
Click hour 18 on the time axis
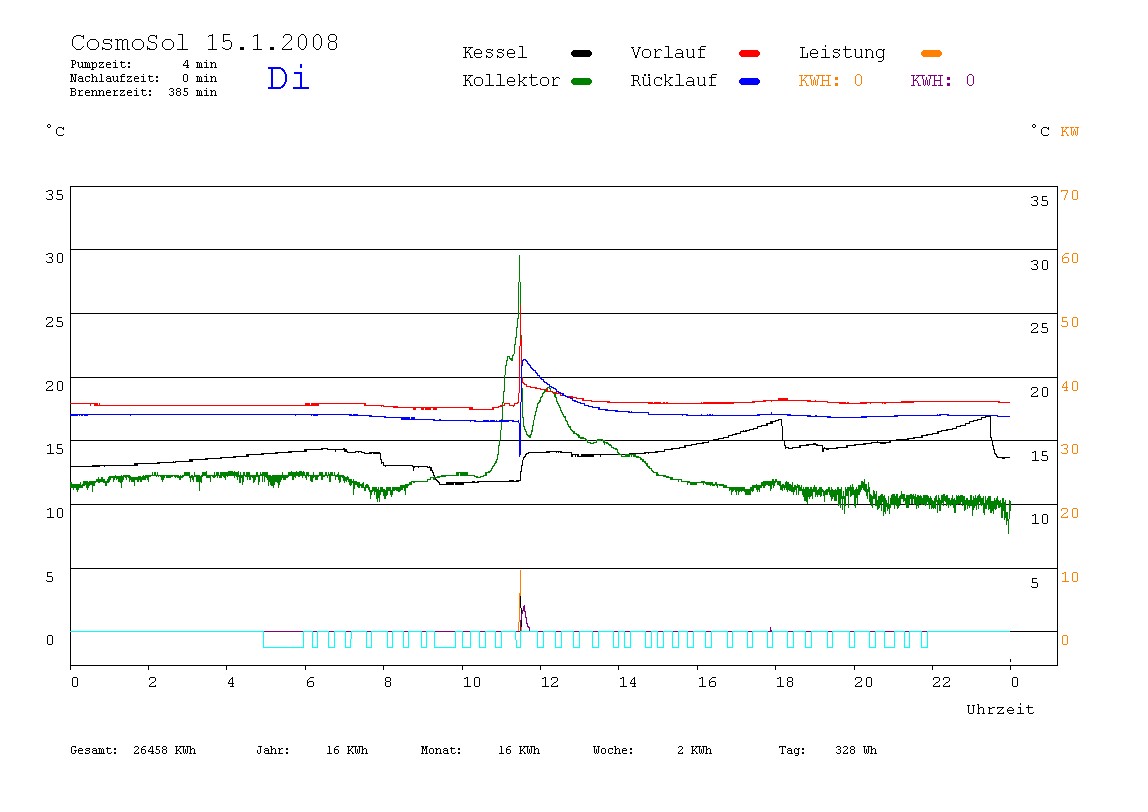[x=784, y=682]
